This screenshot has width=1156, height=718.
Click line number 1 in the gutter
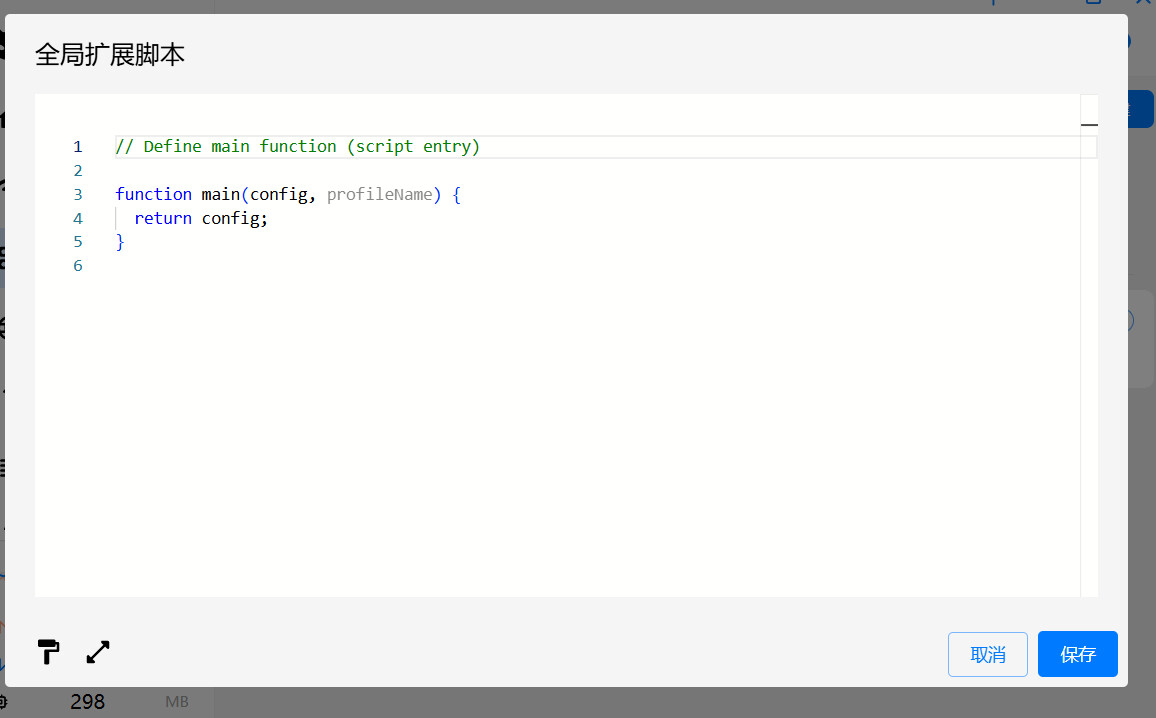[78, 147]
